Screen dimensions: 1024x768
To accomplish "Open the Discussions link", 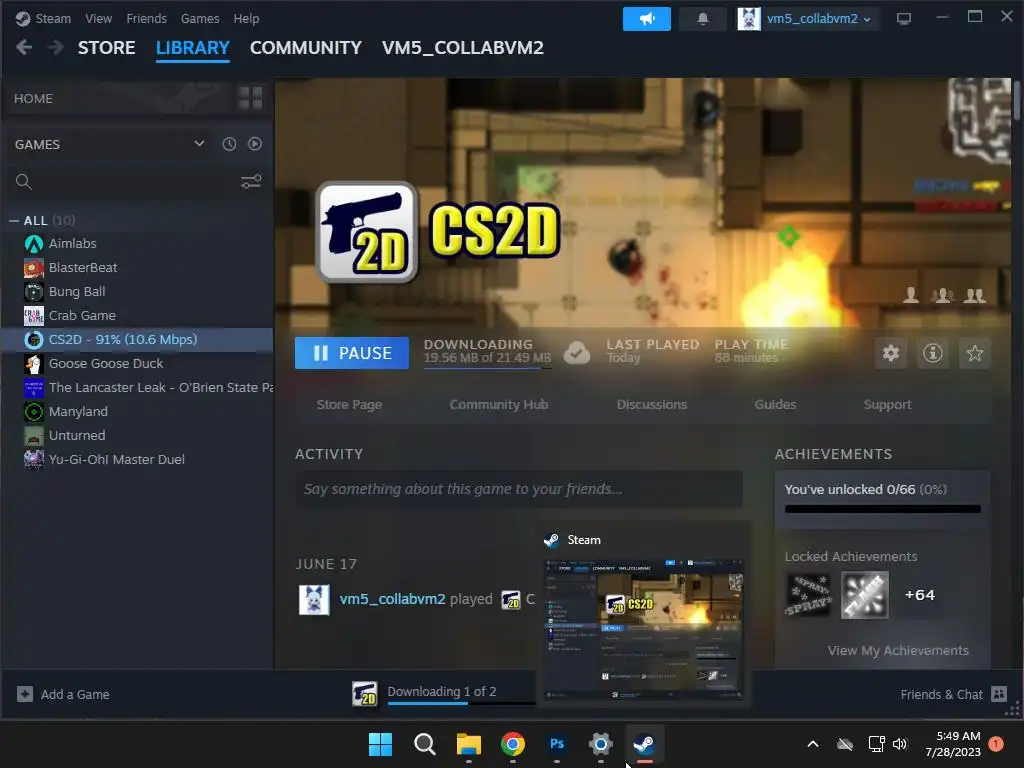I will [x=652, y=405].
